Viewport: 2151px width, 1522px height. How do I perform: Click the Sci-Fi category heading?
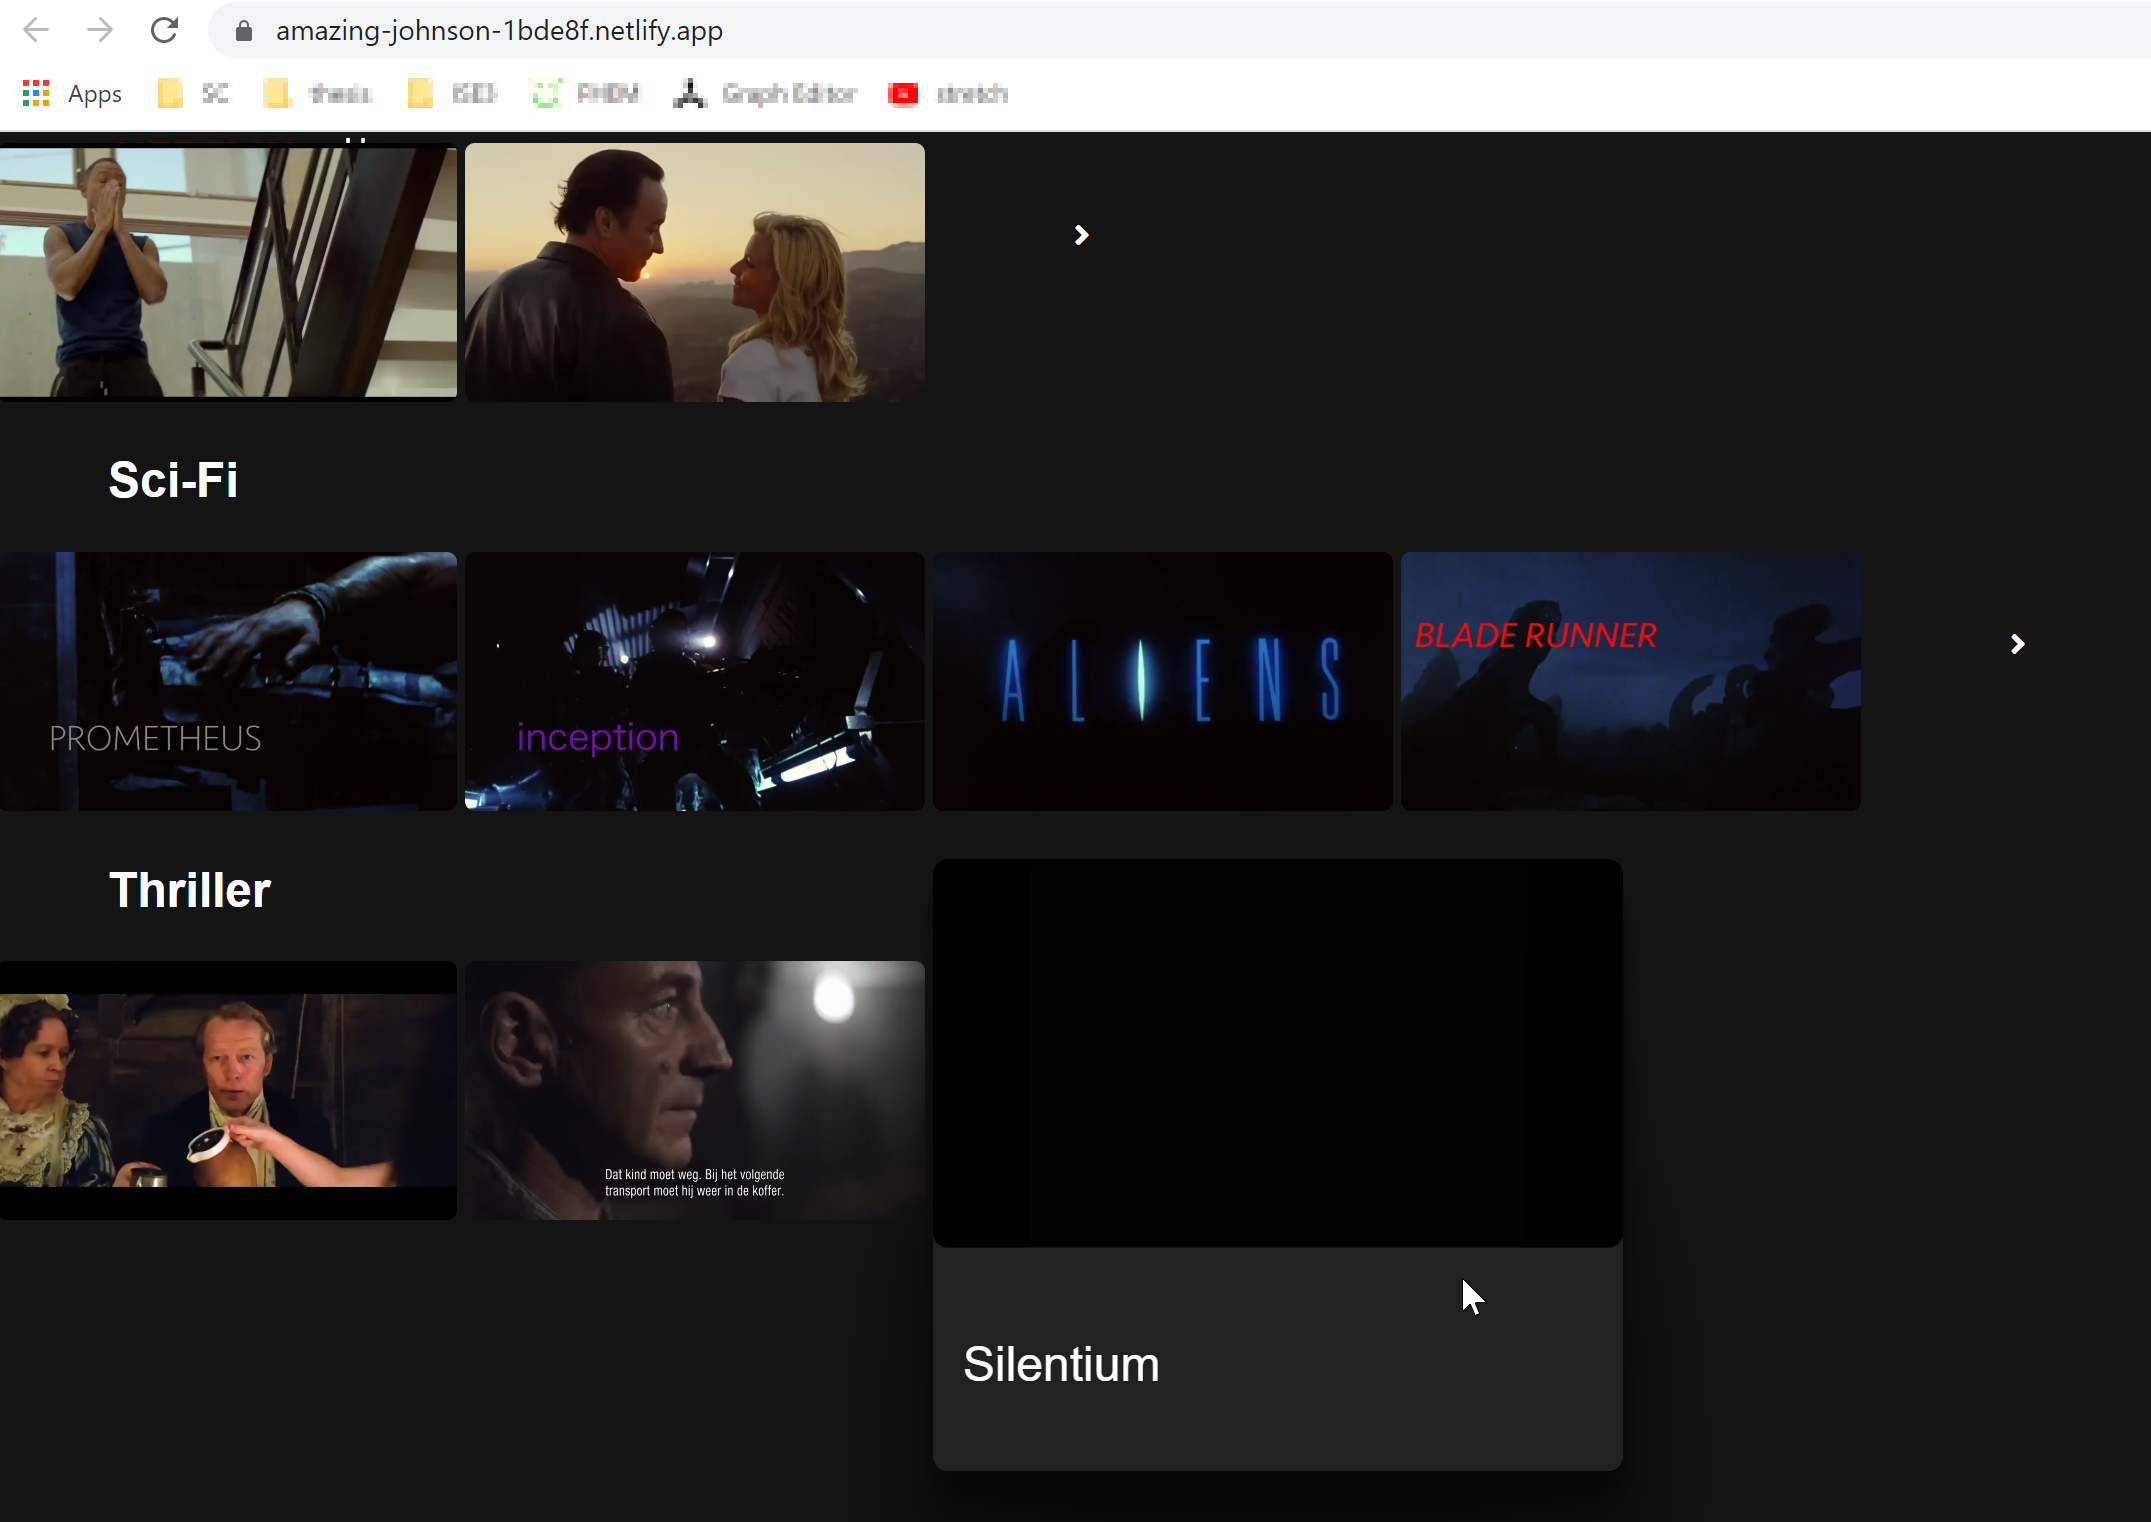click(x=173, y=480)
